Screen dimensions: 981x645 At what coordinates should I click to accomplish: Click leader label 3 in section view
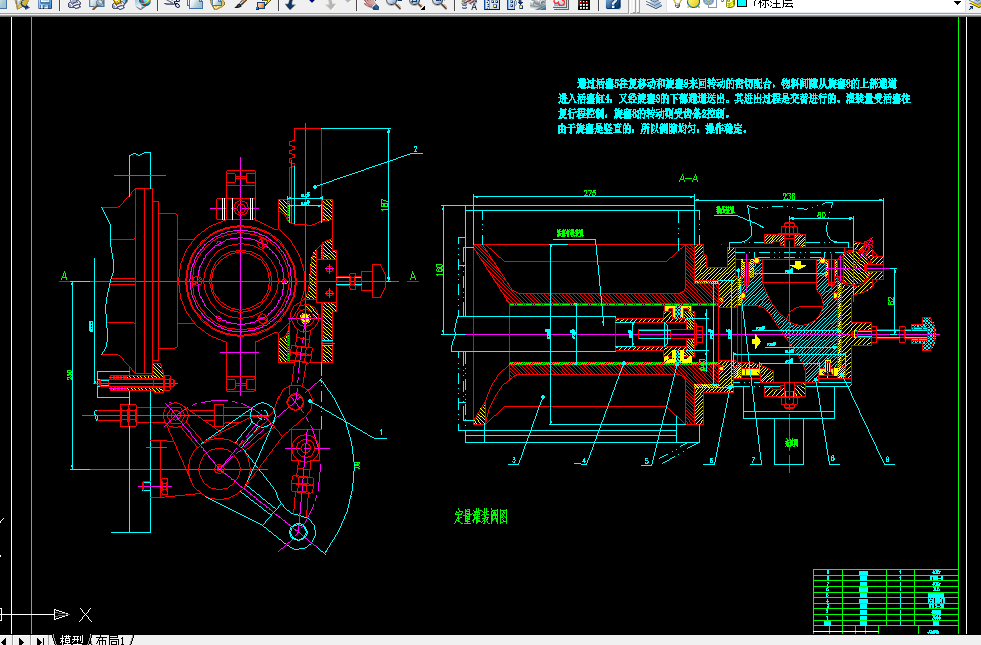coord(514,460)
